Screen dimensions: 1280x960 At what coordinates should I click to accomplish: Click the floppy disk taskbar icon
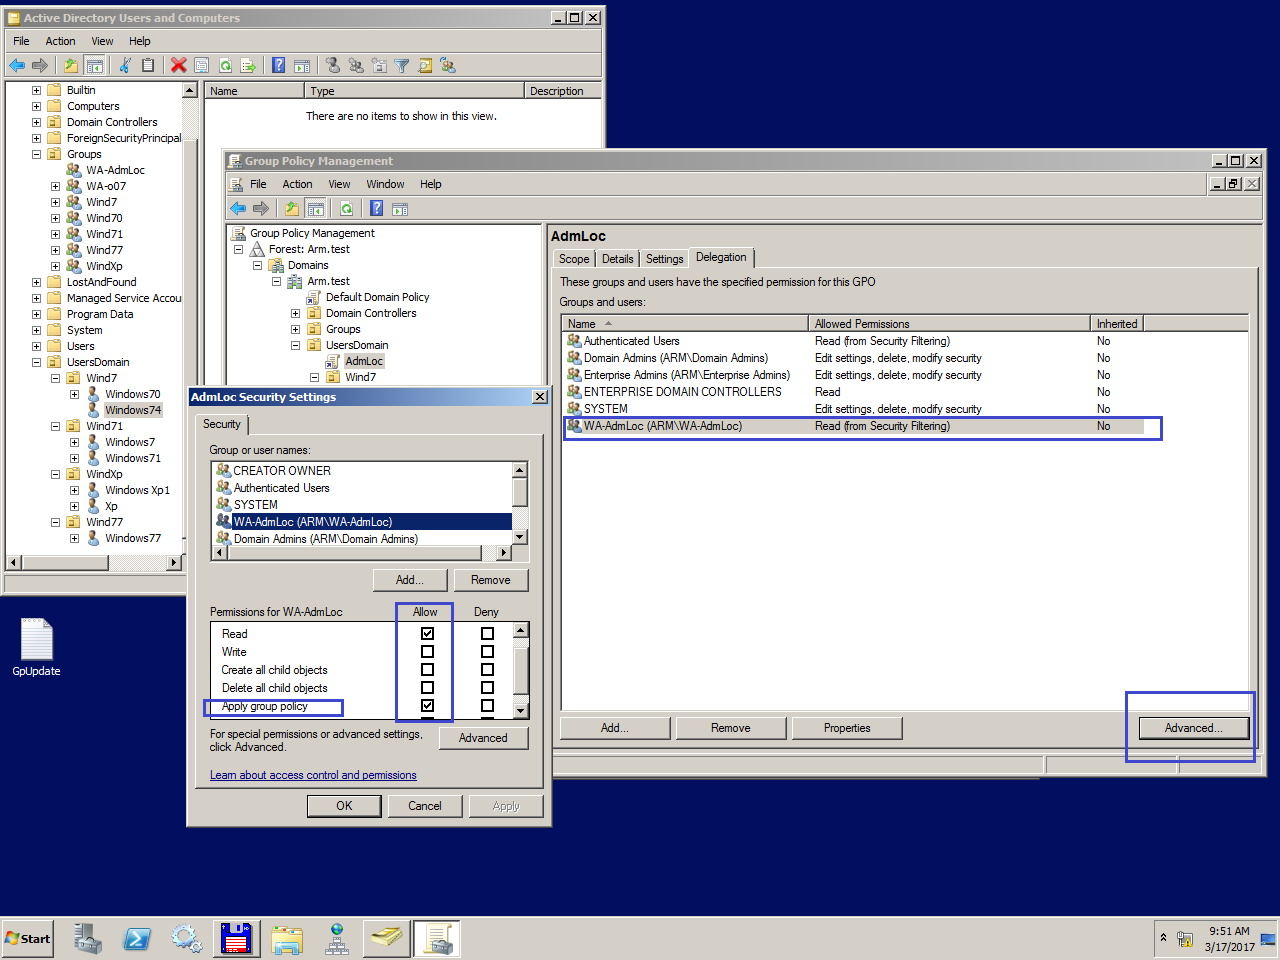point(237,938)
